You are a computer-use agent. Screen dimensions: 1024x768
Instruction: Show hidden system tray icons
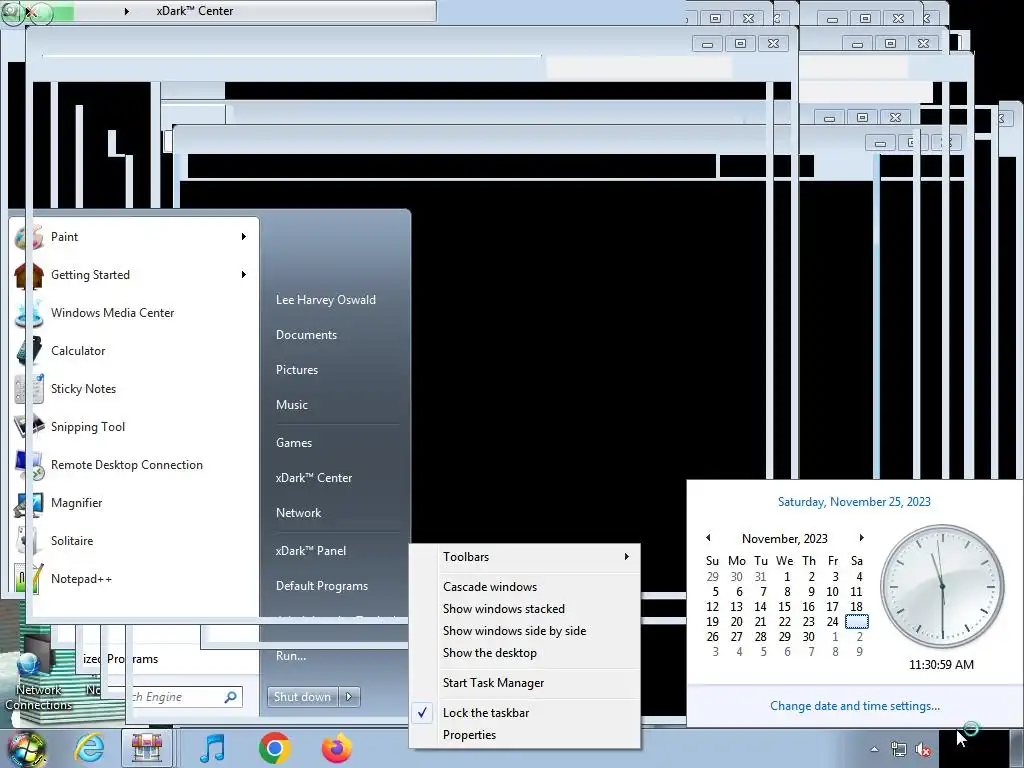(874, 750)
